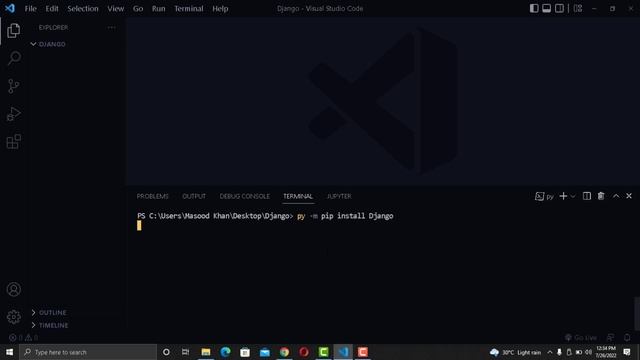This screenshot has height=360, width=640.
Task: Open Microsoft Store from taskbar
Action: [245, 352]
